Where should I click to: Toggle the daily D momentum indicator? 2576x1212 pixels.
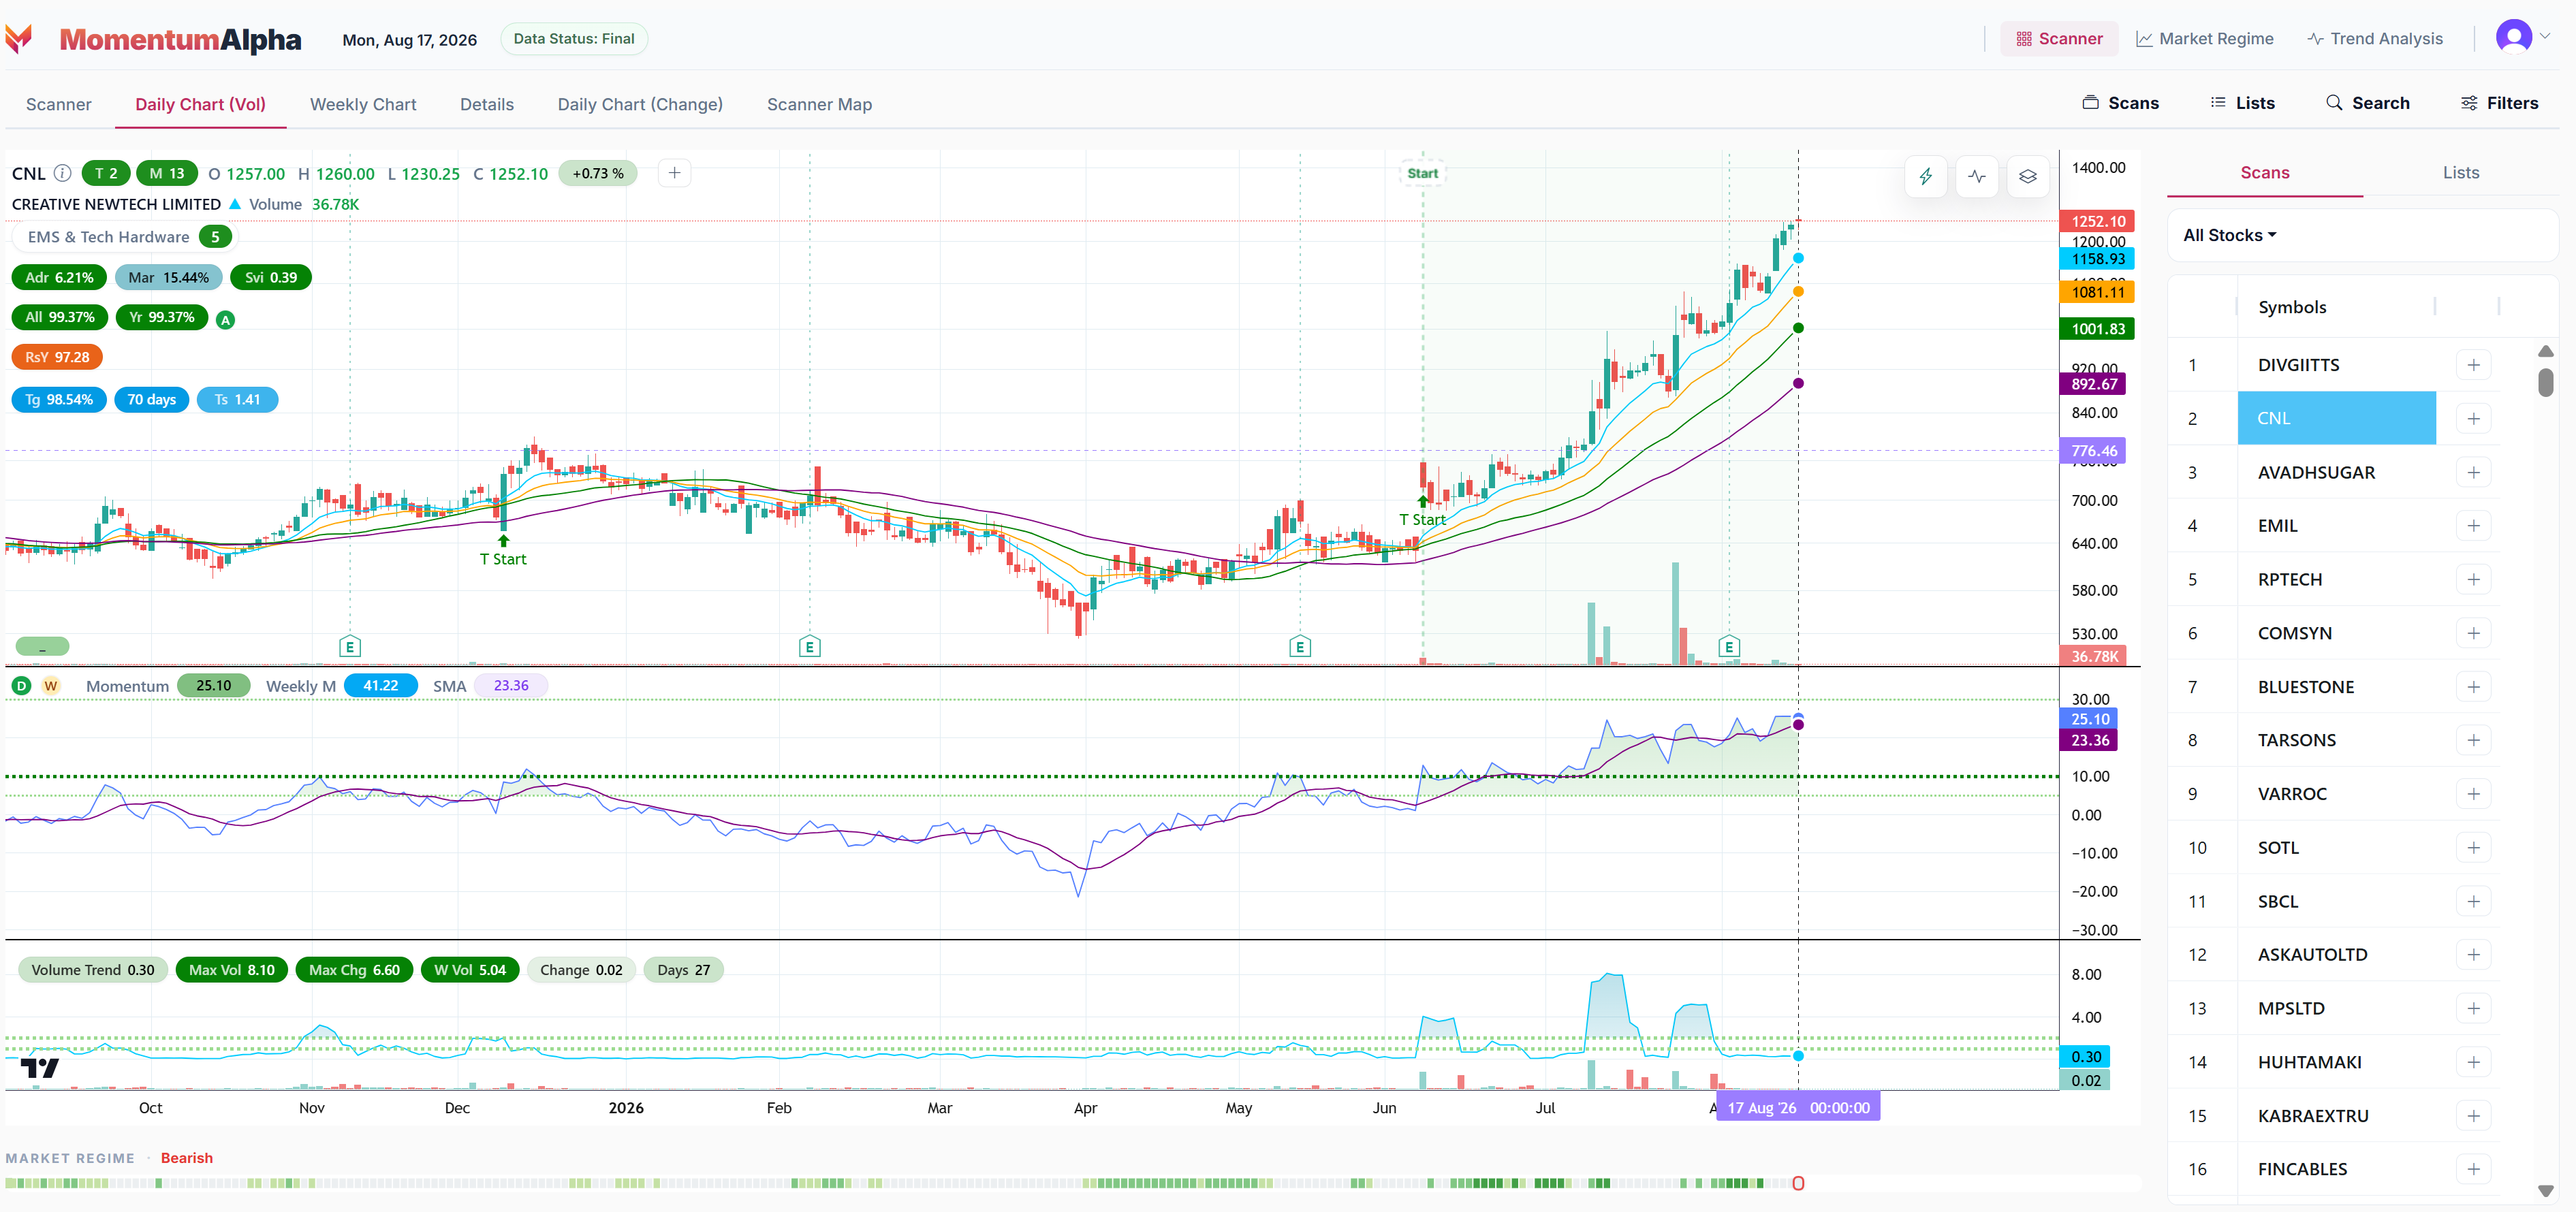[21, 686]
